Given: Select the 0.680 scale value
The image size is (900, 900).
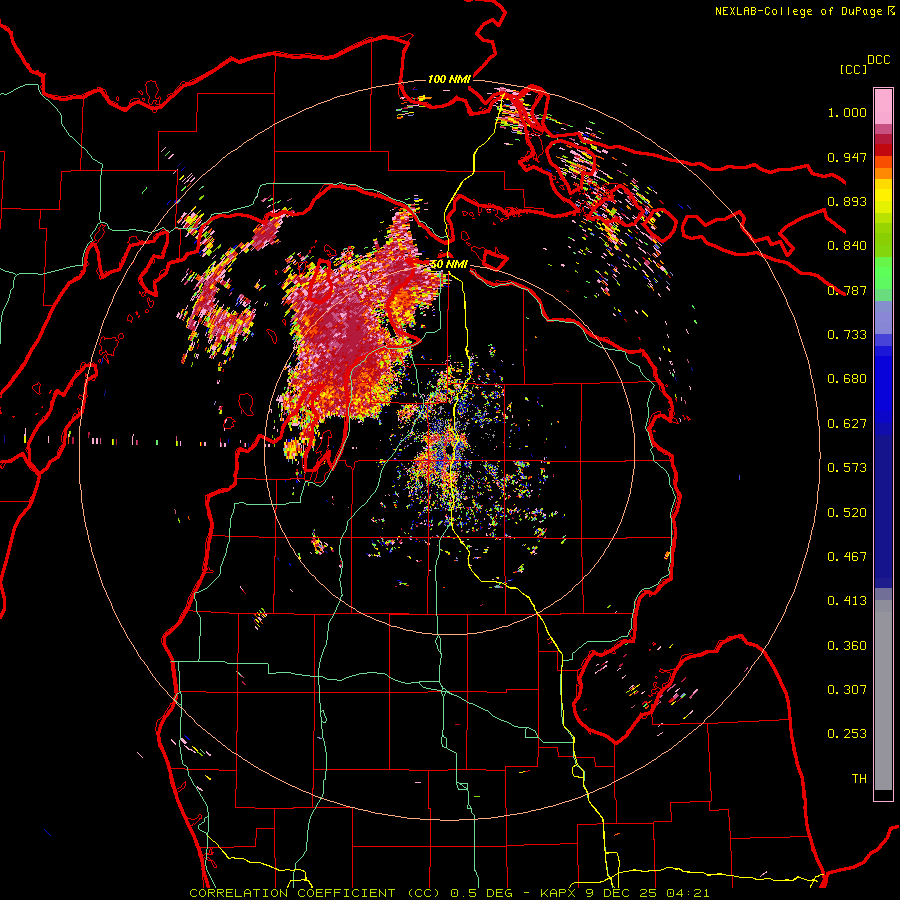Looking at the screenshot, I should (847, 379).
